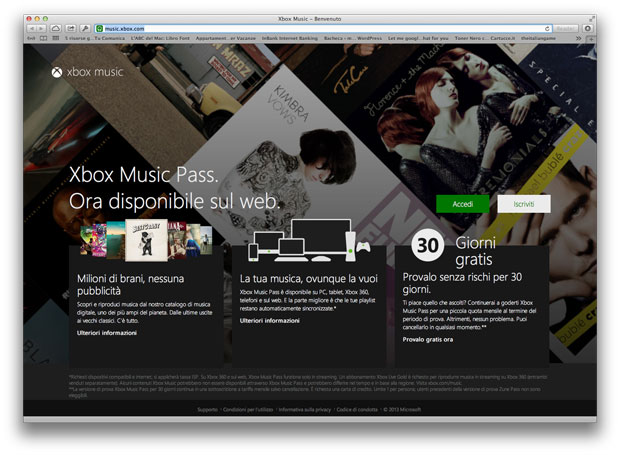The width and height of the screenshot is (620, 455).
Task: Go forward with the Safari forward arrow
Action: point(41,28)
